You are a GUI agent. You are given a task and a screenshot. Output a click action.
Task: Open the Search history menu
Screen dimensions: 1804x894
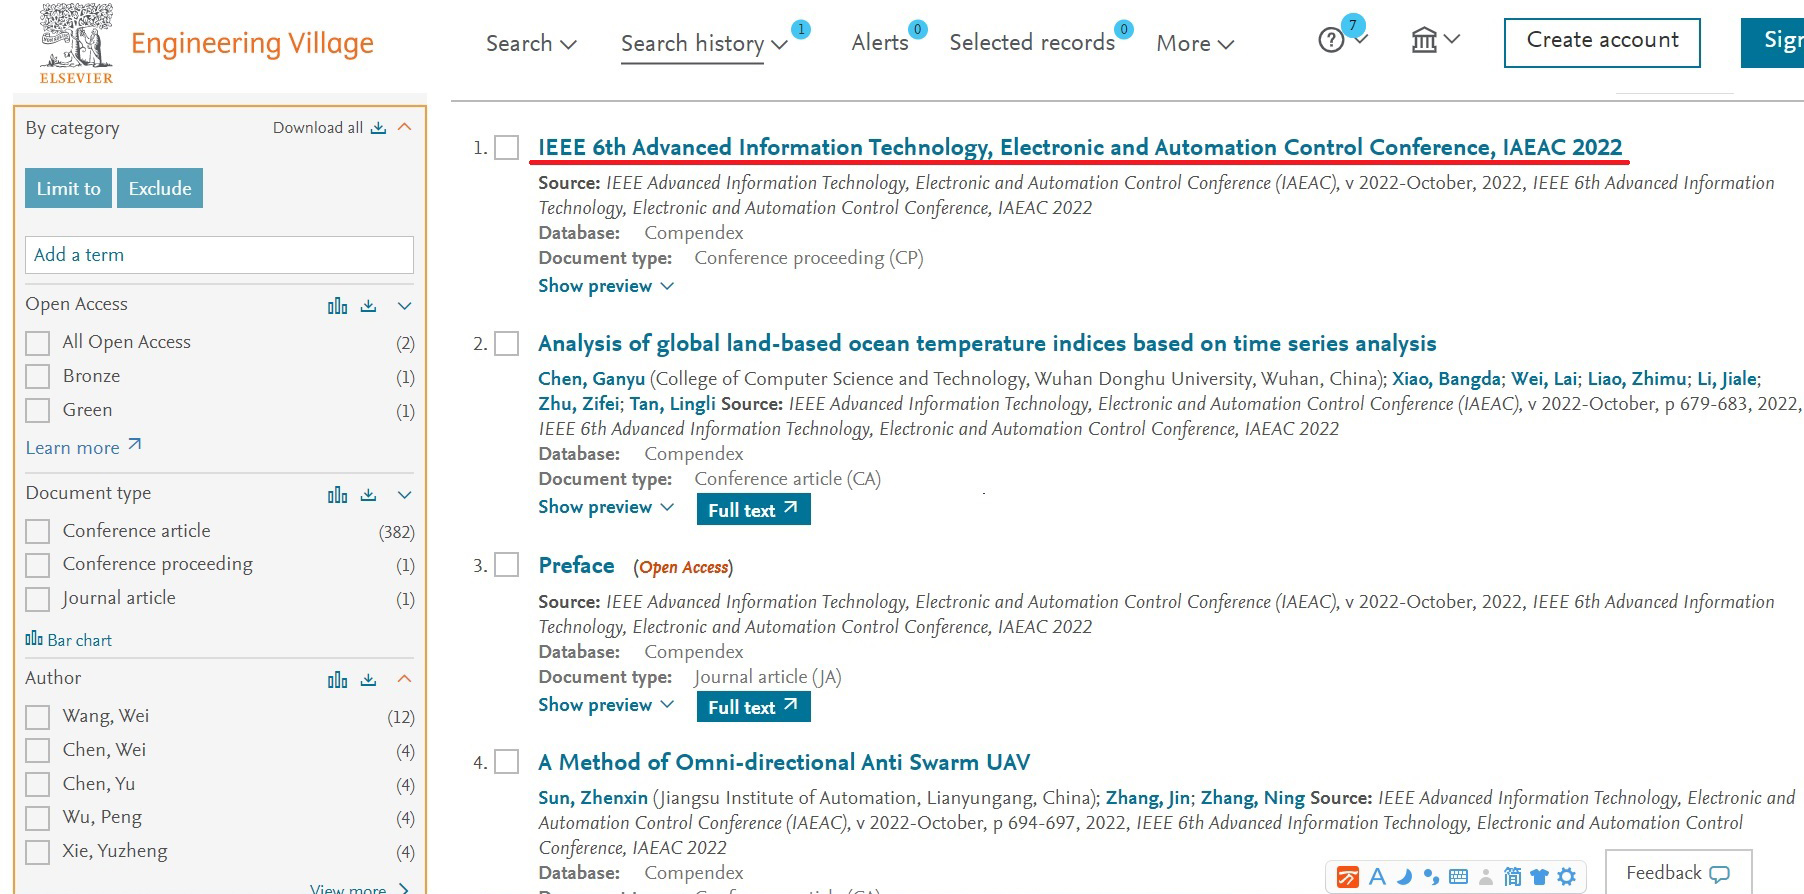(x=704, y=44)
